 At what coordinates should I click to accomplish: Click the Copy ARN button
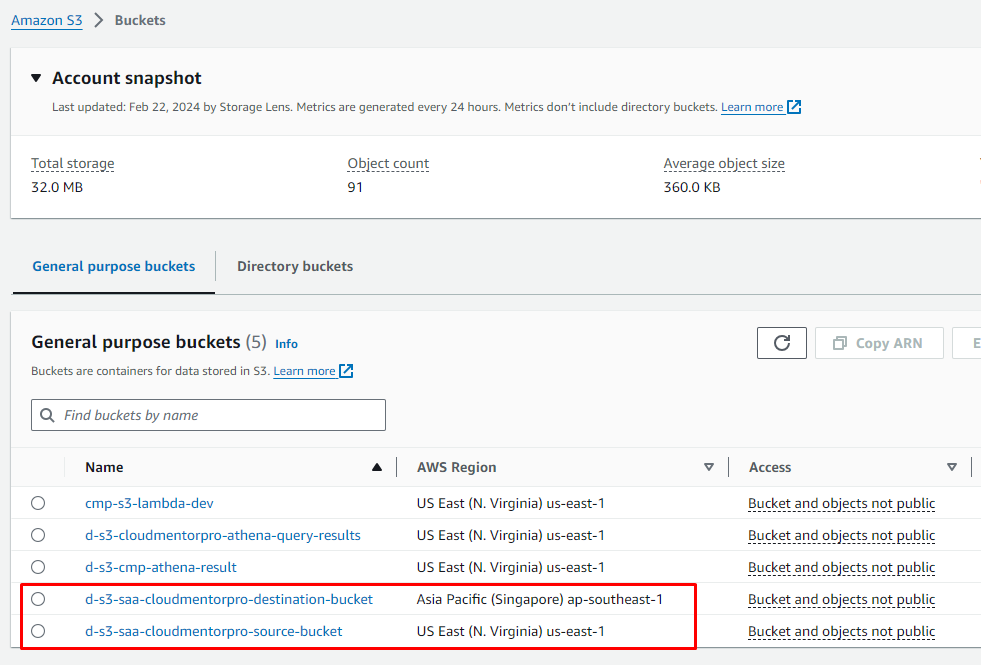878,343
